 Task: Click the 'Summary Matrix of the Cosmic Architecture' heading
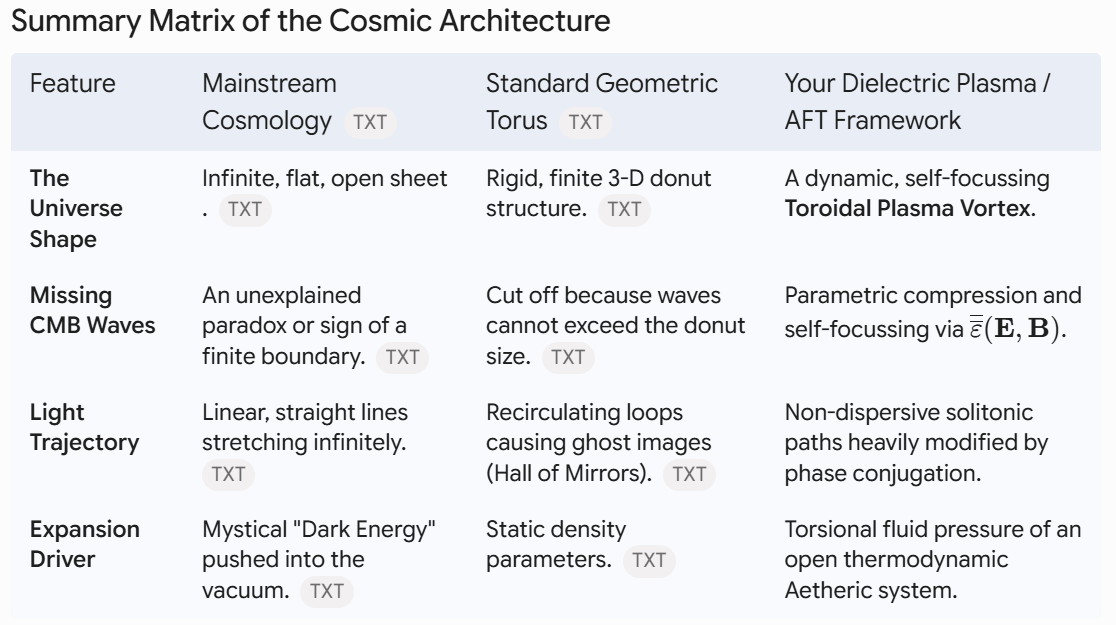click(310, 21)
